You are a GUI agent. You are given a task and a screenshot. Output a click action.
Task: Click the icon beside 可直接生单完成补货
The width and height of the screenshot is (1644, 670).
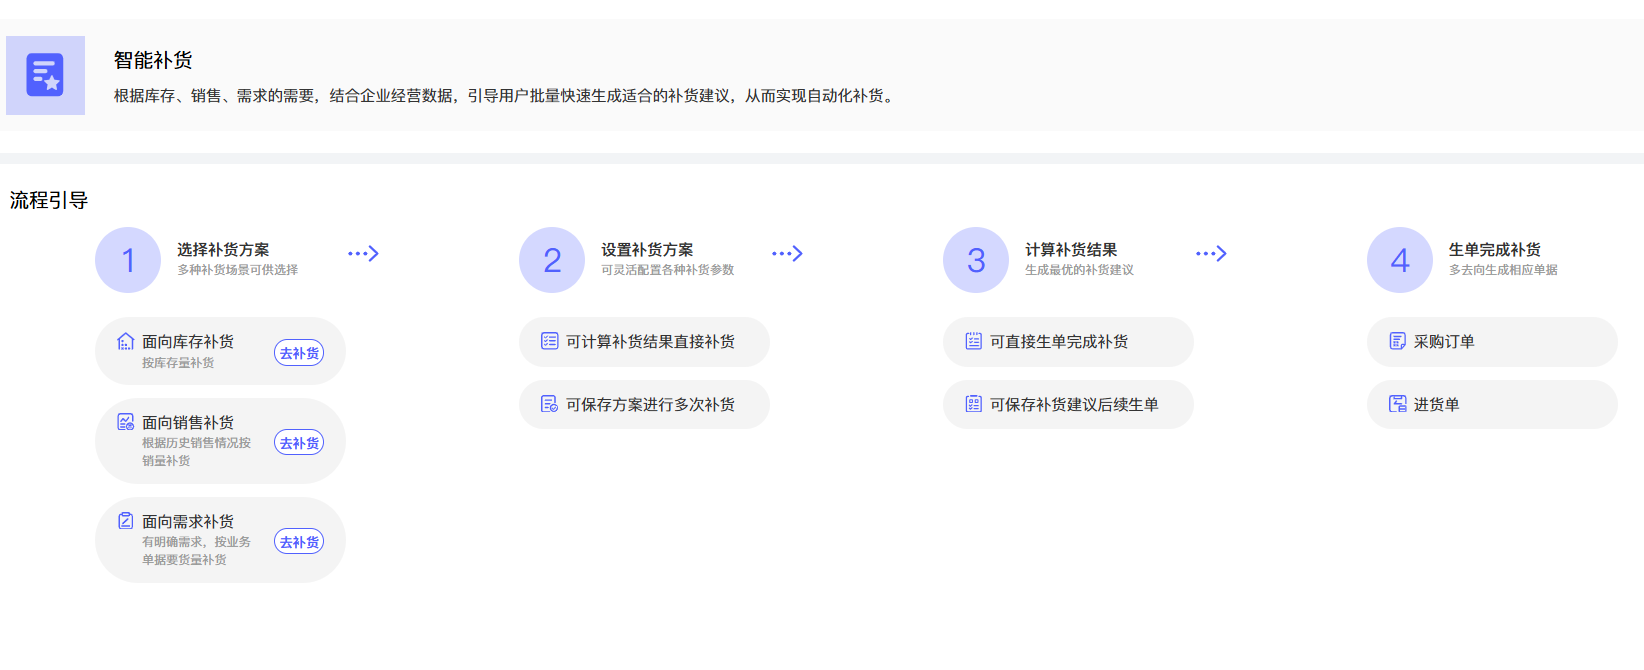[x=974, y=341]
